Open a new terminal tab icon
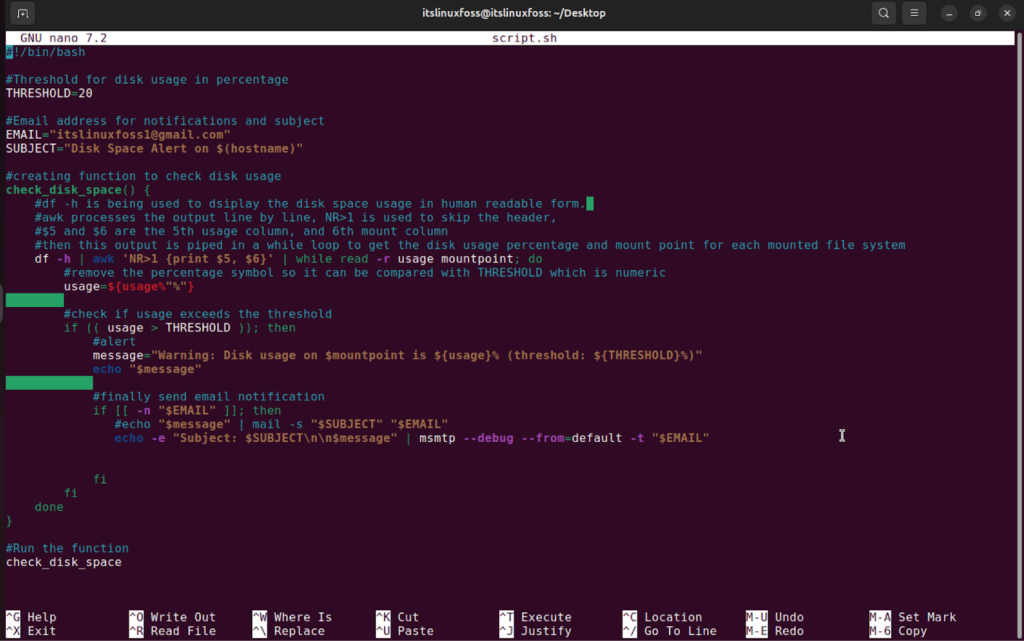The height and width of the screenshot is (641, 1024). point(22,13)
